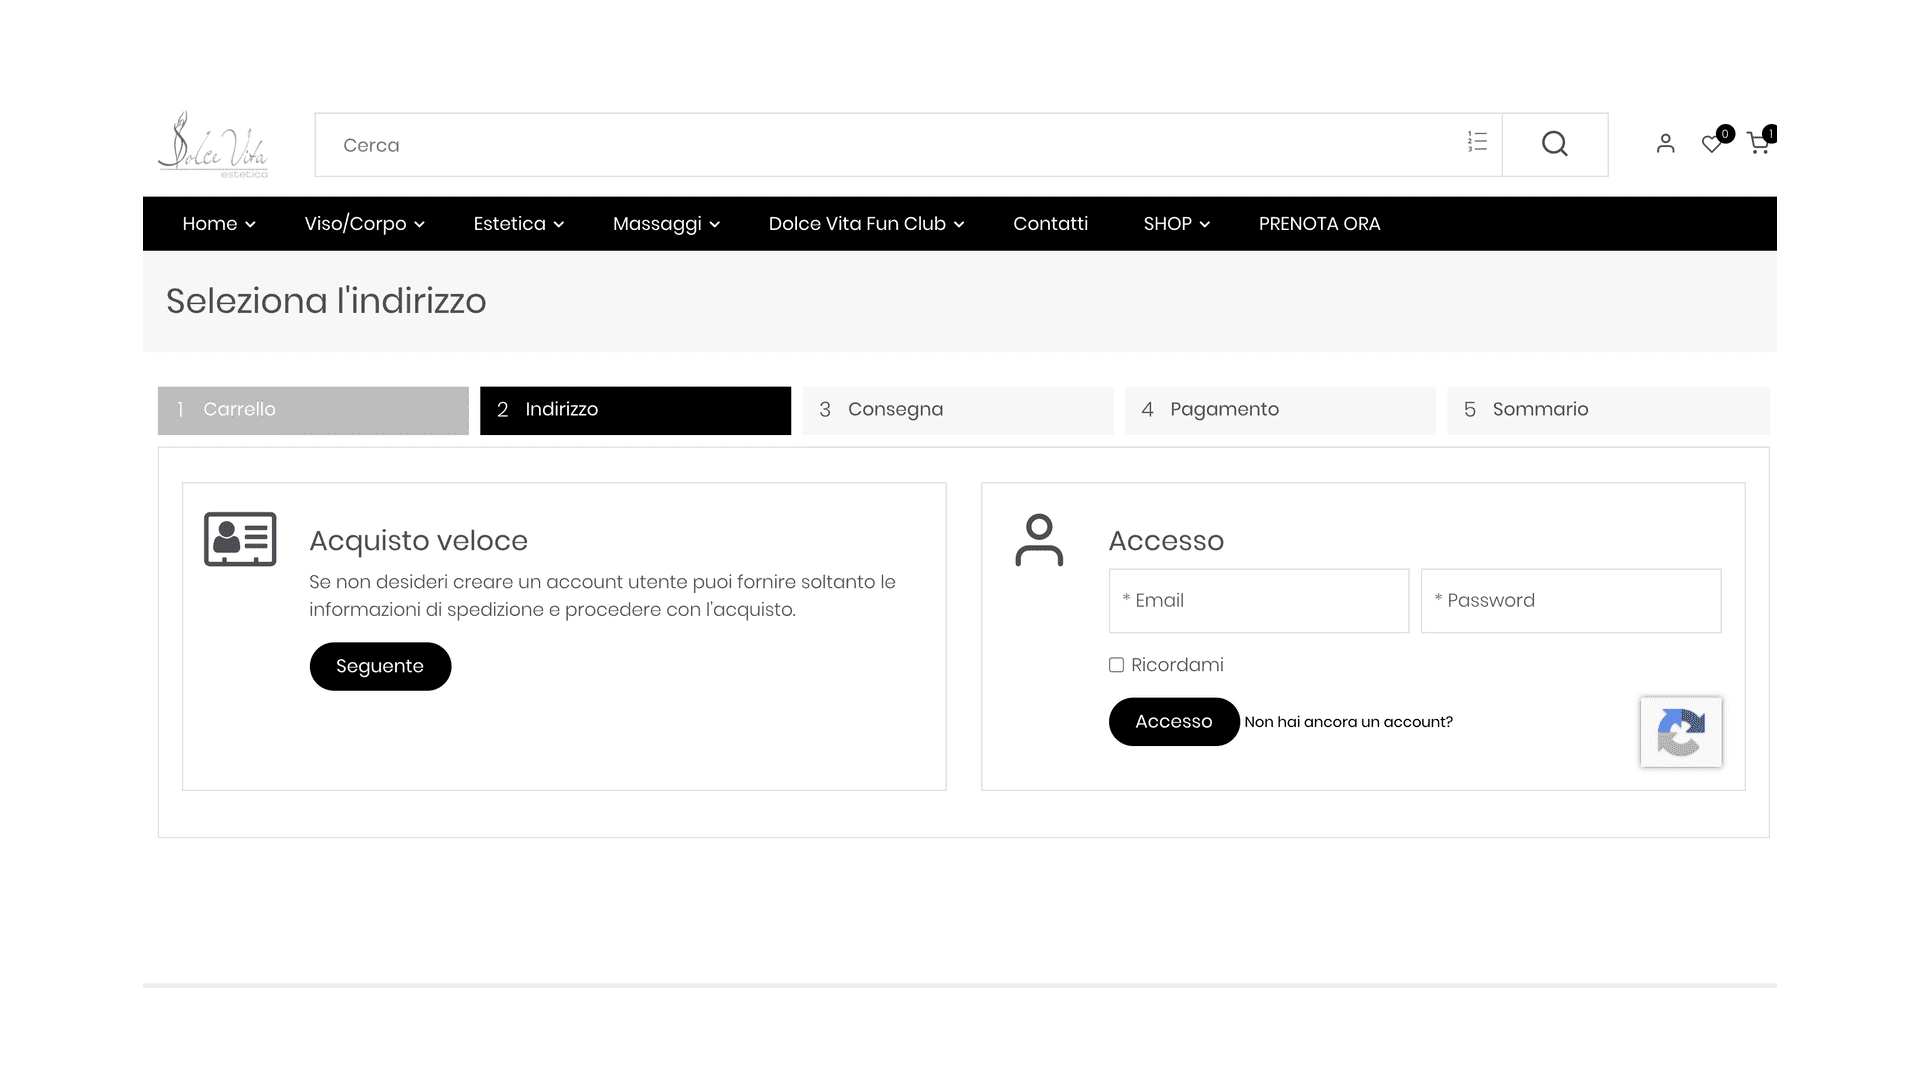The width and height of the screenshot is (1920, 1080).
Task: Click the black Accesso login button
Action: pos(1174,722)
